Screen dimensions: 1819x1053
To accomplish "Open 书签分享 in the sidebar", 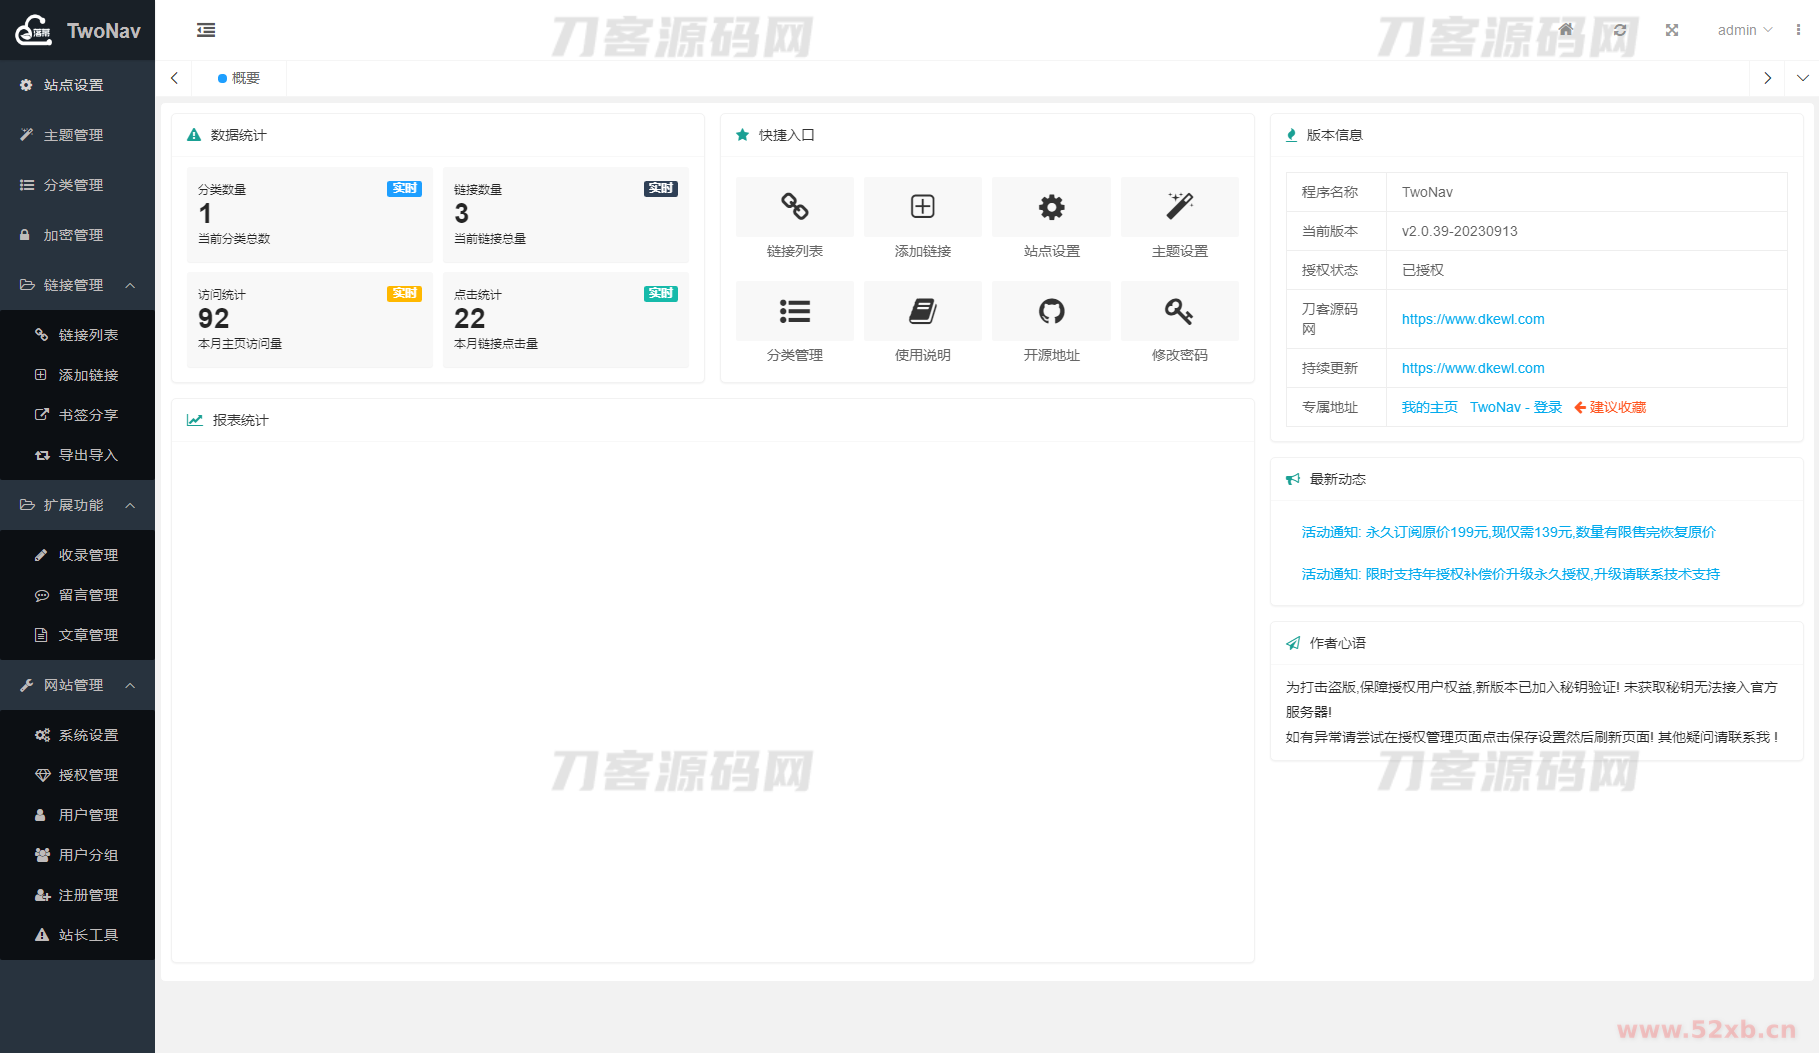I will click(88, 415).
